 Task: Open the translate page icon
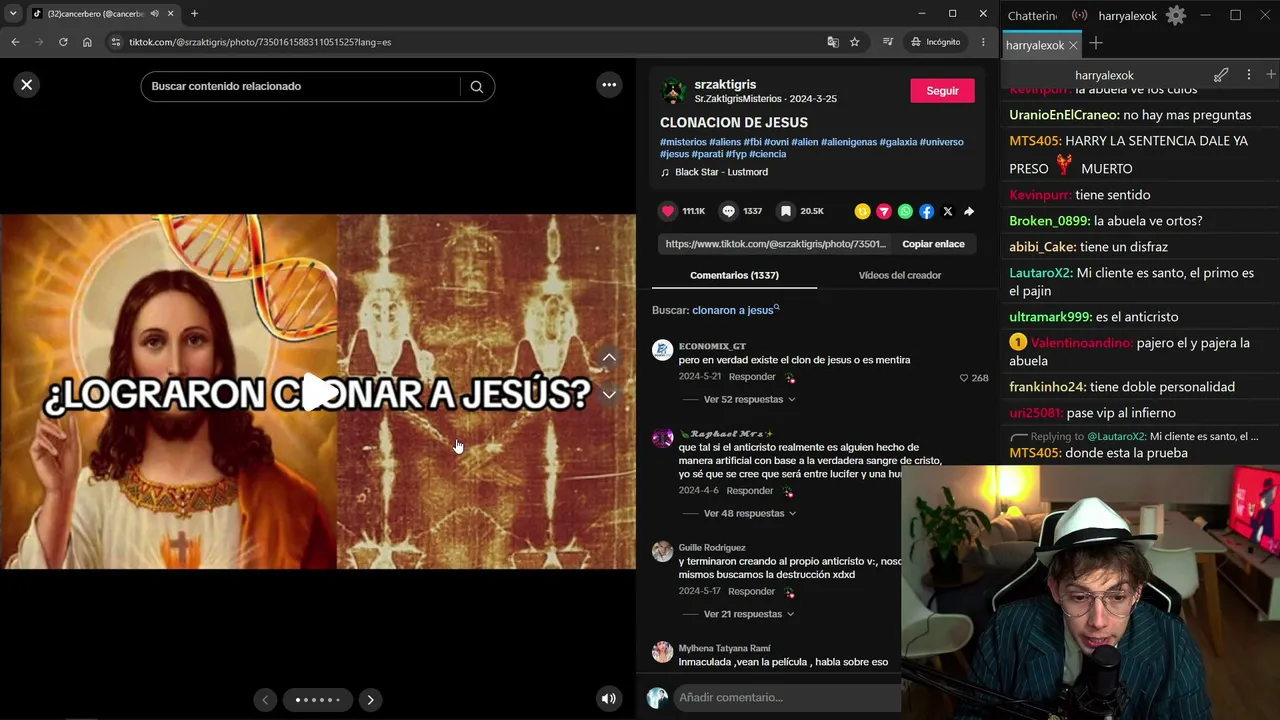pyautogui.click(x=833, y=42)
